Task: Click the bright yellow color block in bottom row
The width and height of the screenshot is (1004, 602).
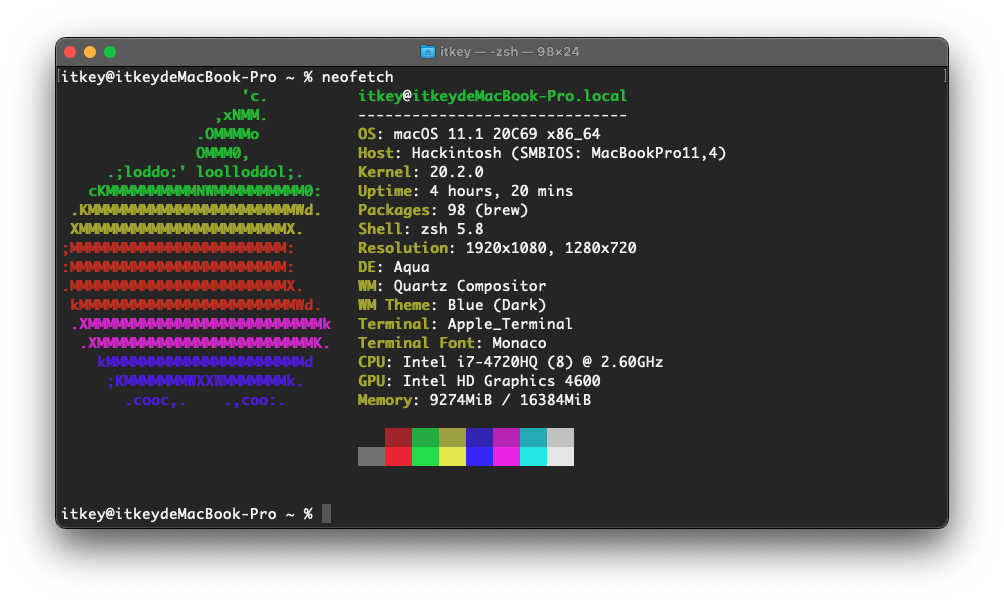Action: click(452, 457)
